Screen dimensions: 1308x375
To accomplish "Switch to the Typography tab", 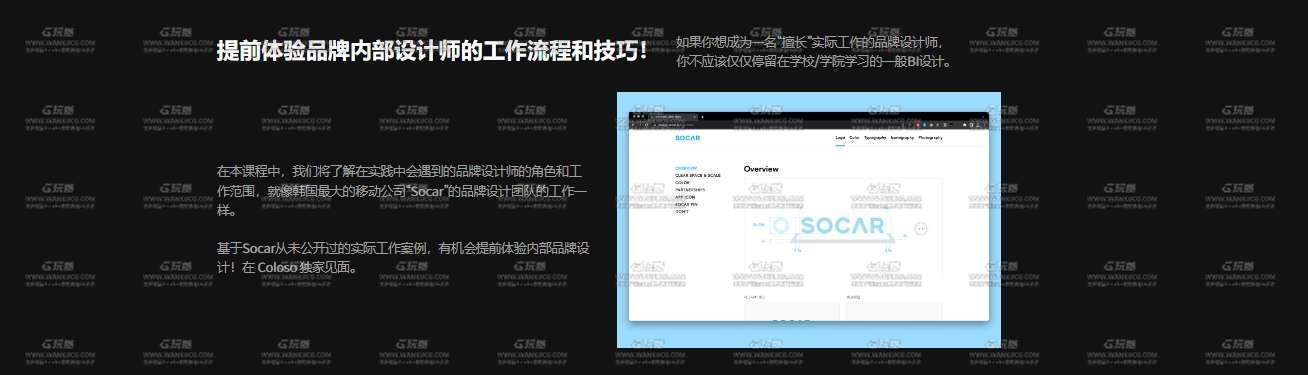I will pyautogui.click(x=875, y=138).
